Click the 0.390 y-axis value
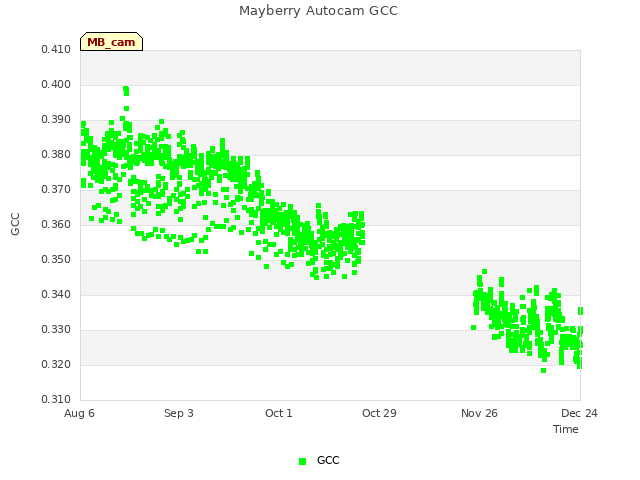Image resolution: width=640 pixels, height=480 pixels. click(x=56, y=120)
